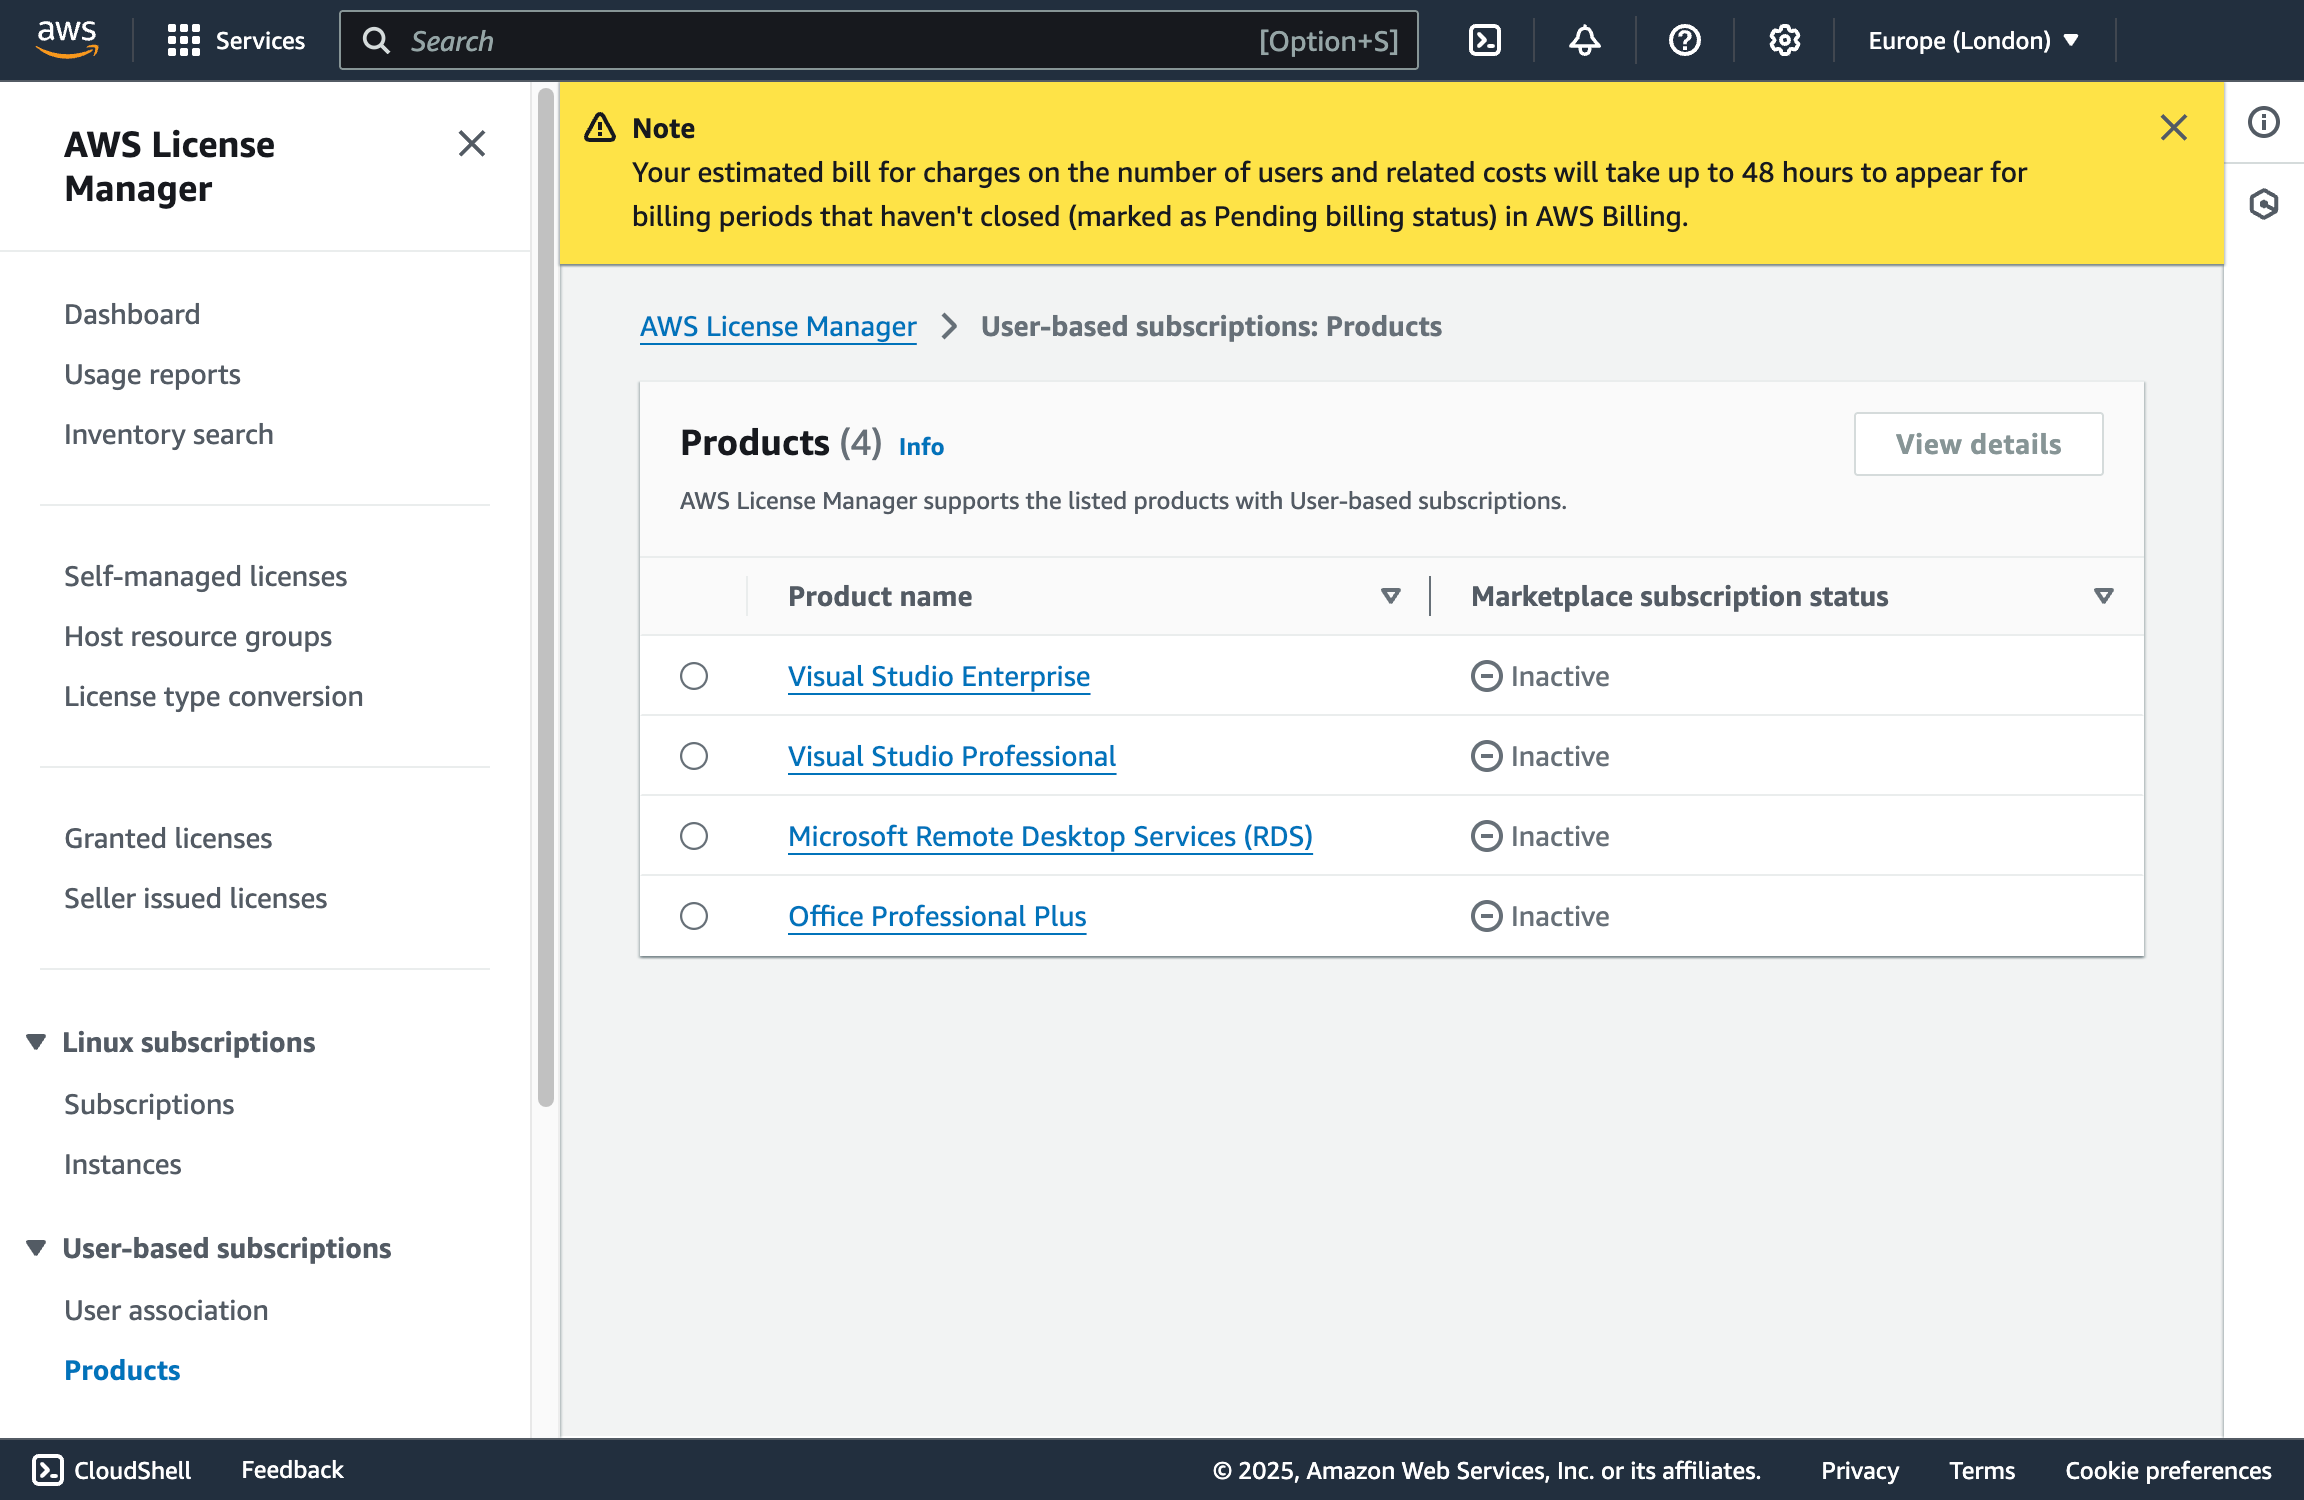This screenshot has width=2304, height=1500.
Task: Select the Microsoft Remote Desktop Services radio button
Action: 694,836
